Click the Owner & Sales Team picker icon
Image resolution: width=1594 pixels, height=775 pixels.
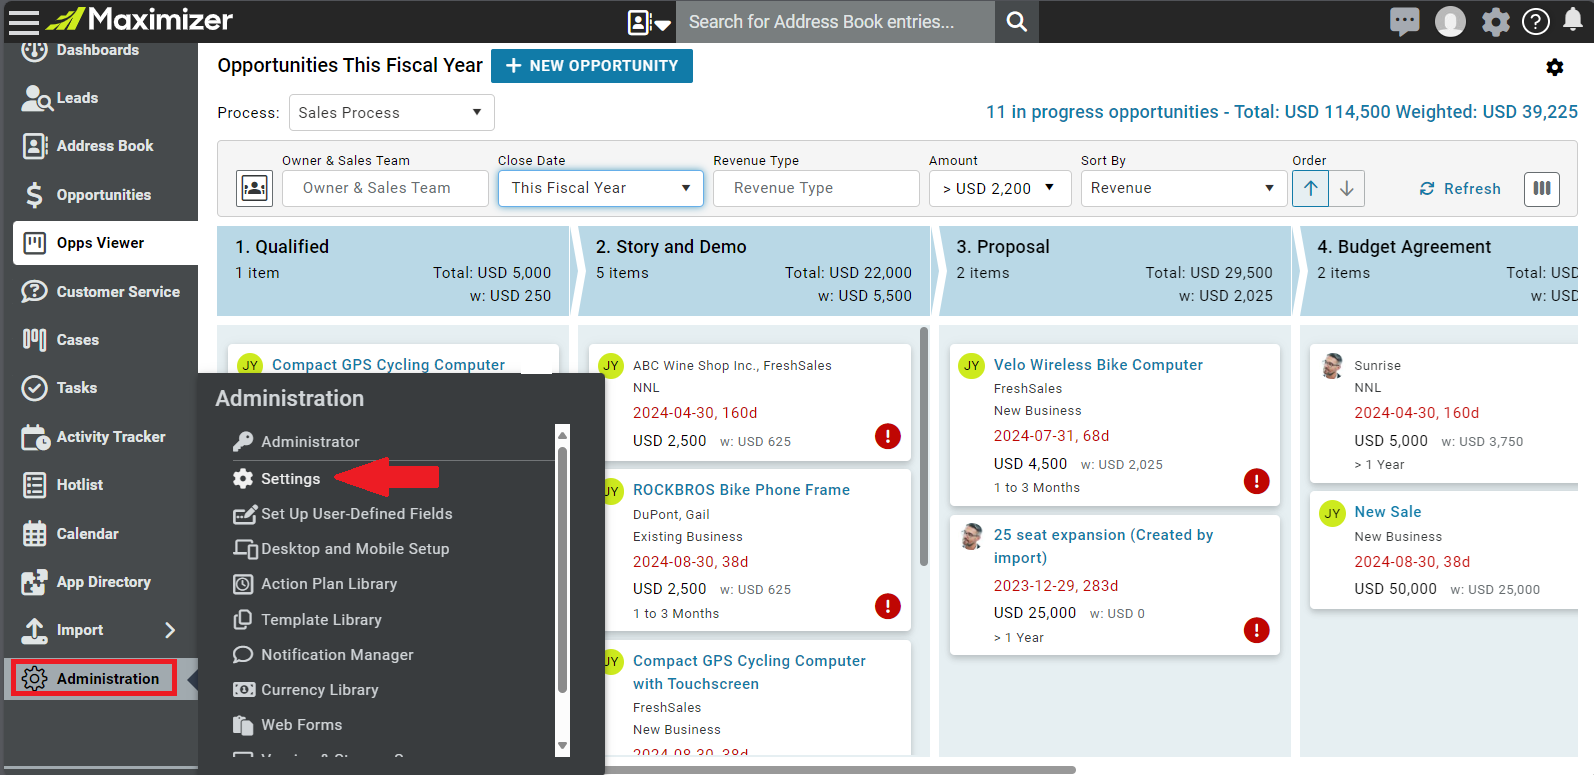point(254,188)
